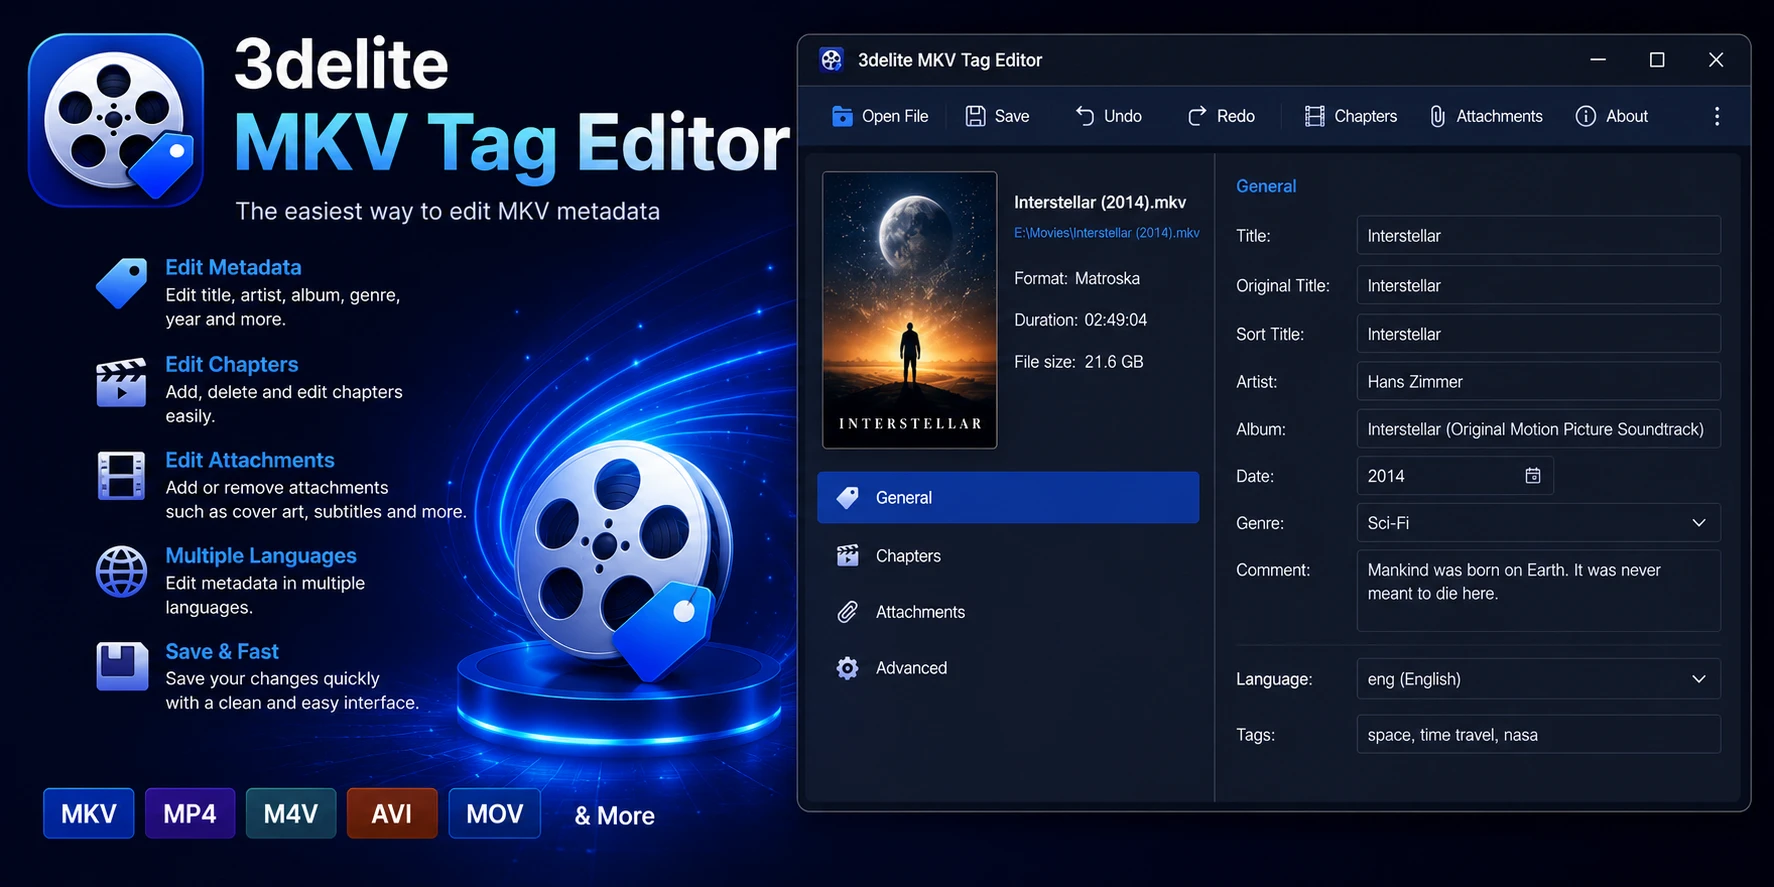Screen dimensions: 1774x887
Task: Open the Advanced sidebar section
Action: 1008,668
